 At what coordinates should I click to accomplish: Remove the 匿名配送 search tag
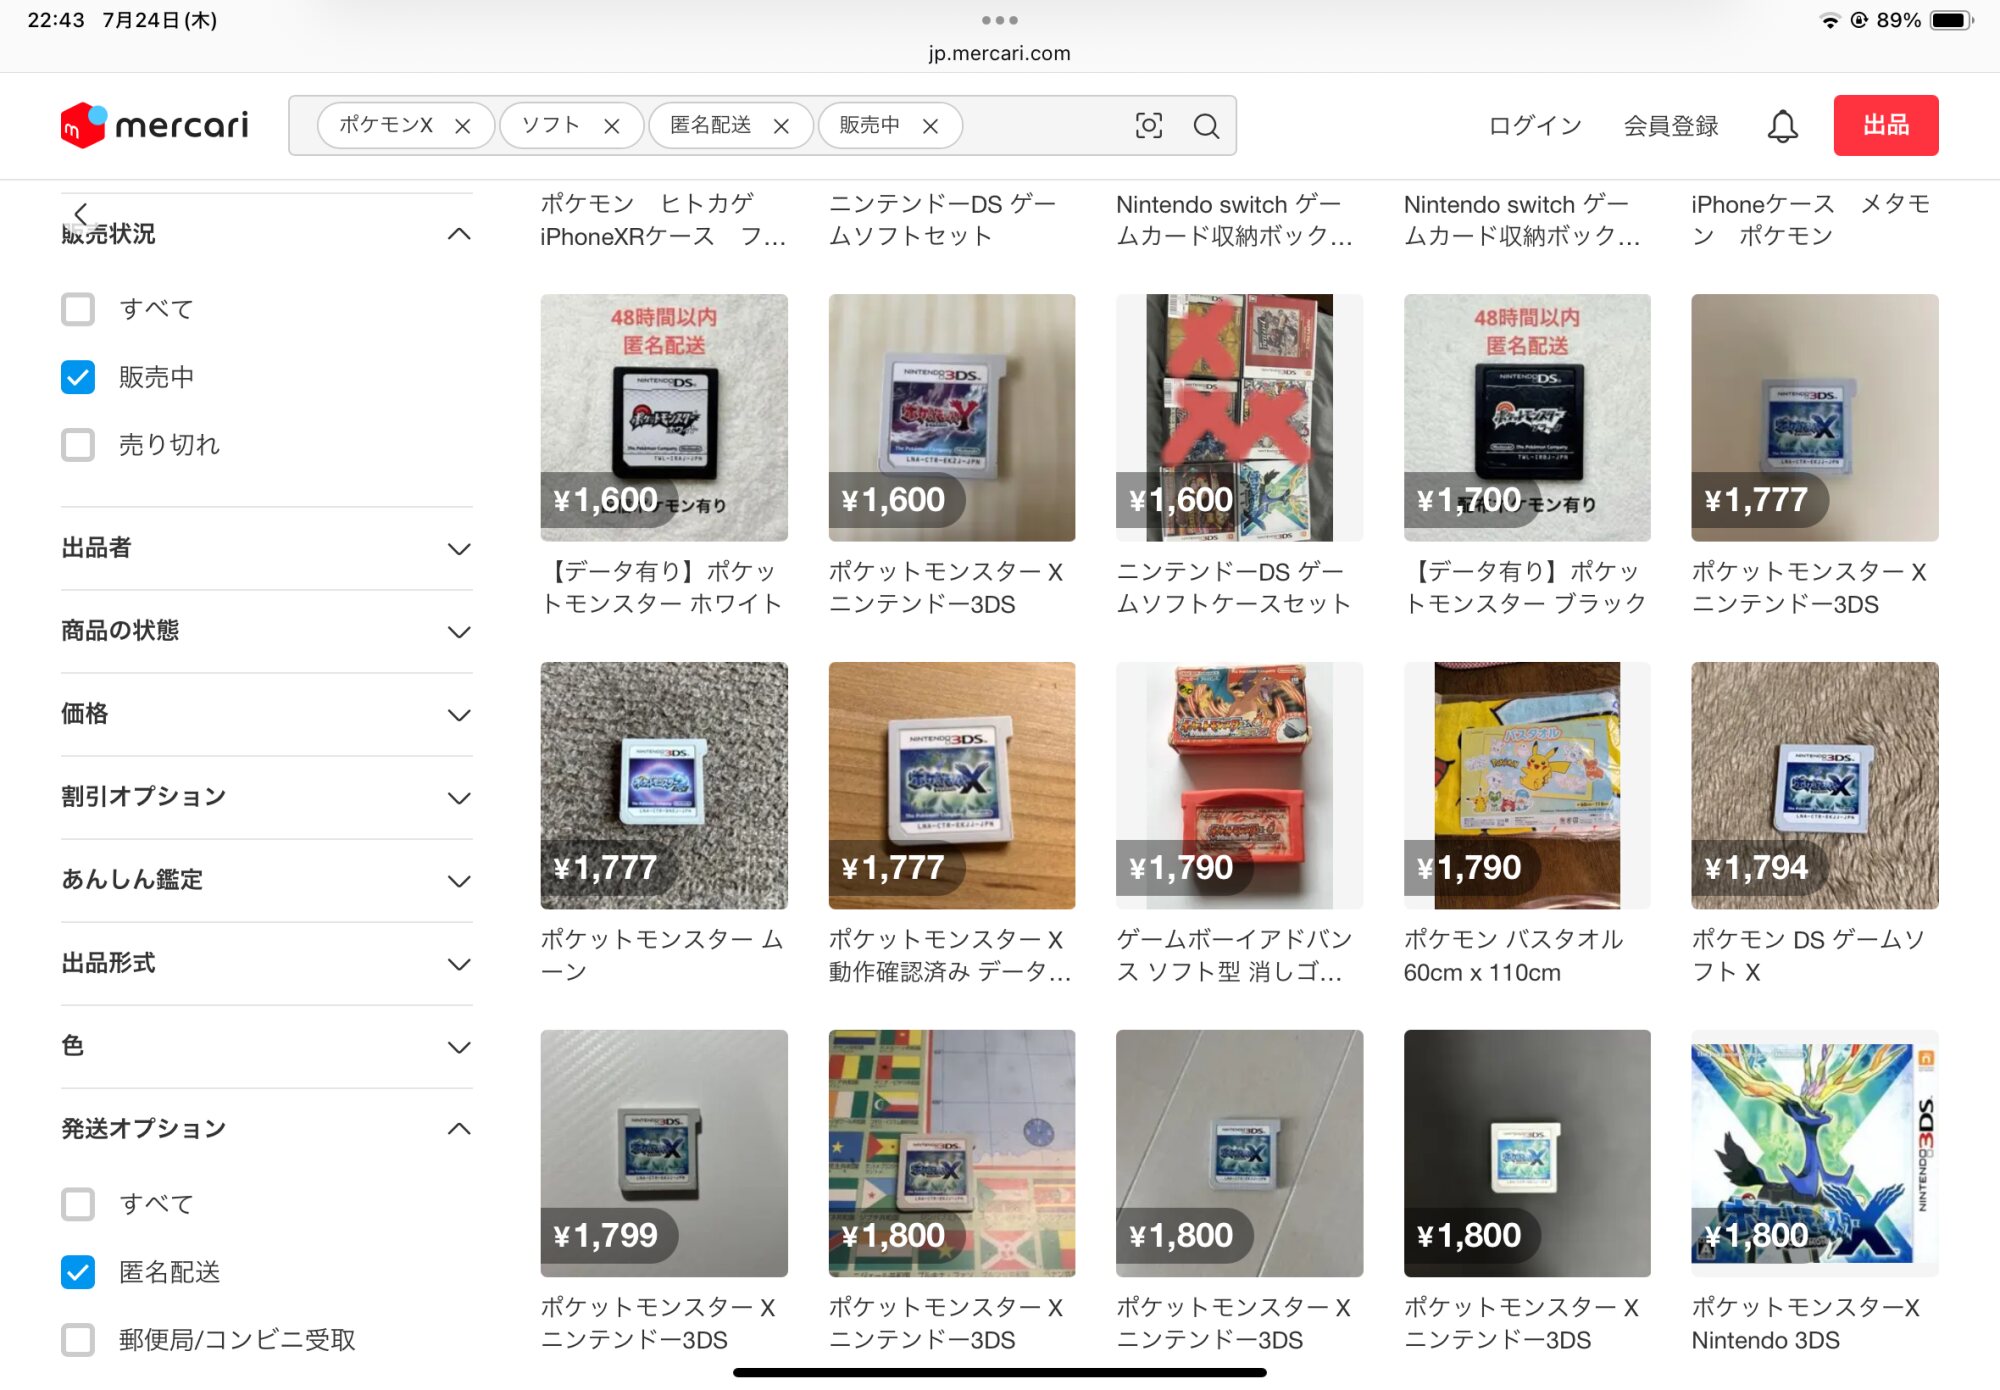(781, 126)
